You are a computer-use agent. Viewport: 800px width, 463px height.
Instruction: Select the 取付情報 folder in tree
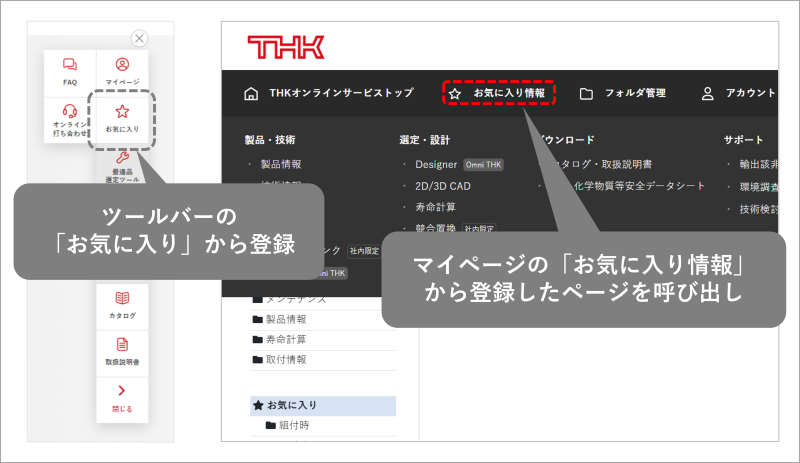(x=284, y=359)
